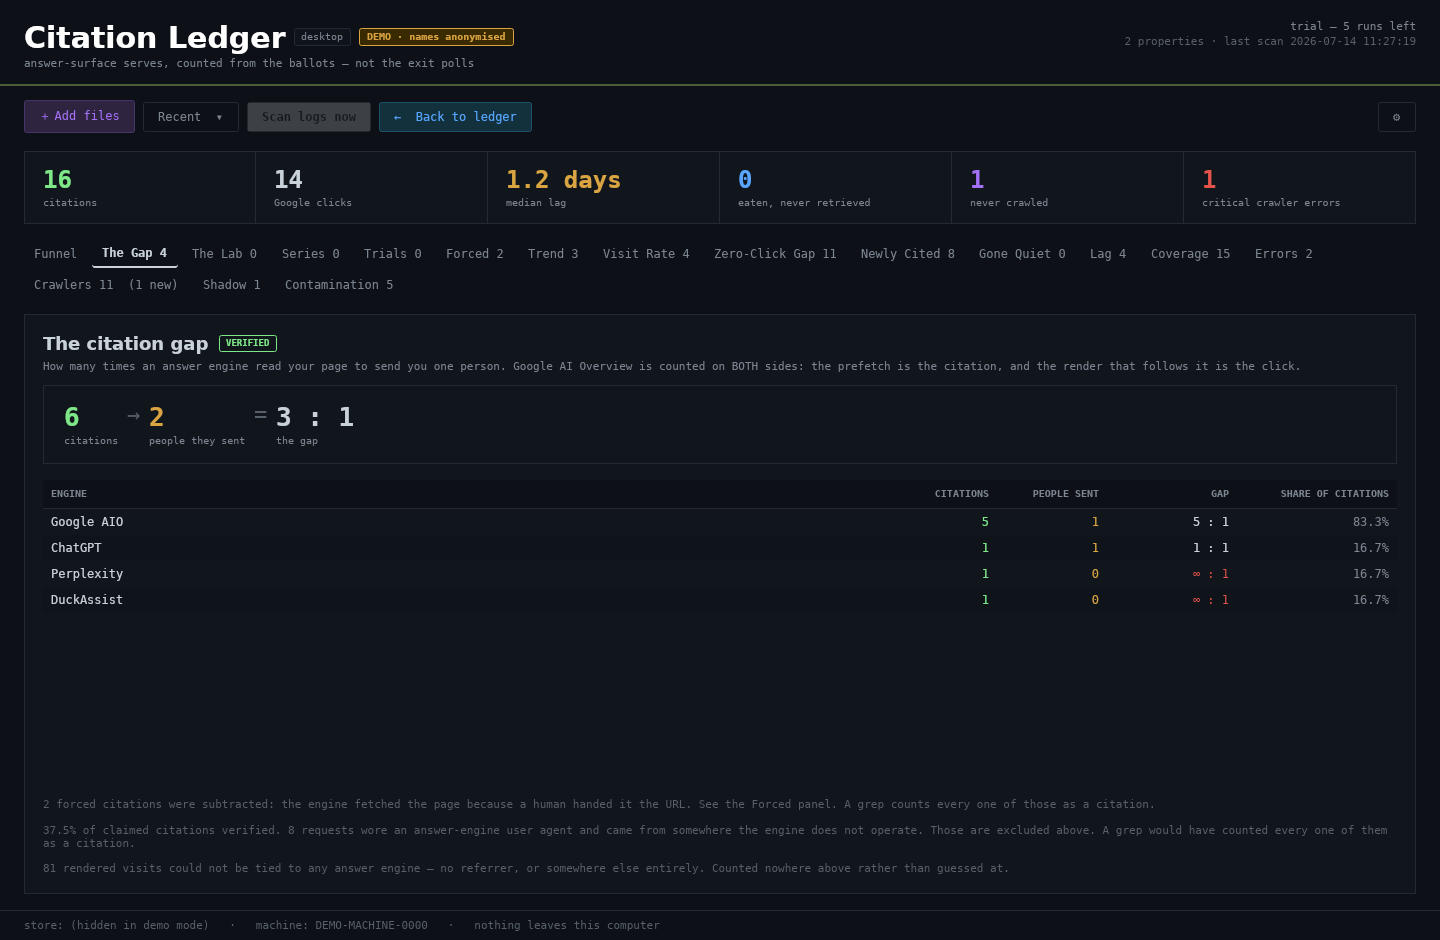Open Newly Cited 8 tab

click(908, 254)
